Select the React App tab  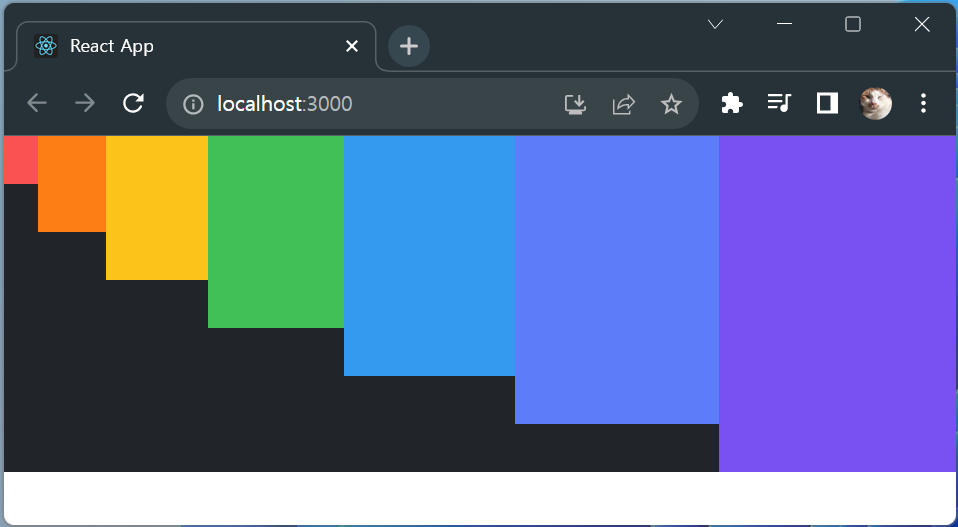[x=196, y=46]
